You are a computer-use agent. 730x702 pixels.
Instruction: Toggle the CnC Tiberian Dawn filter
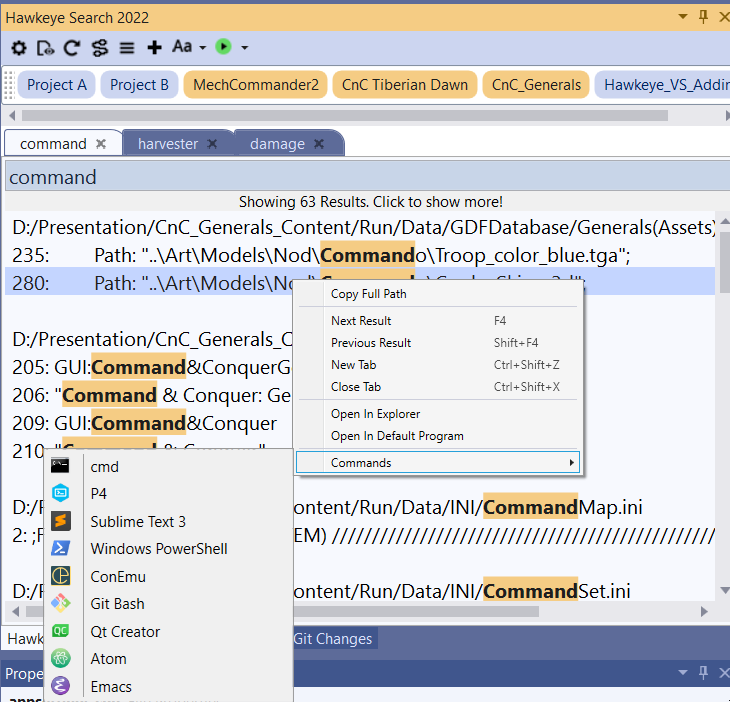pos(405,85)
